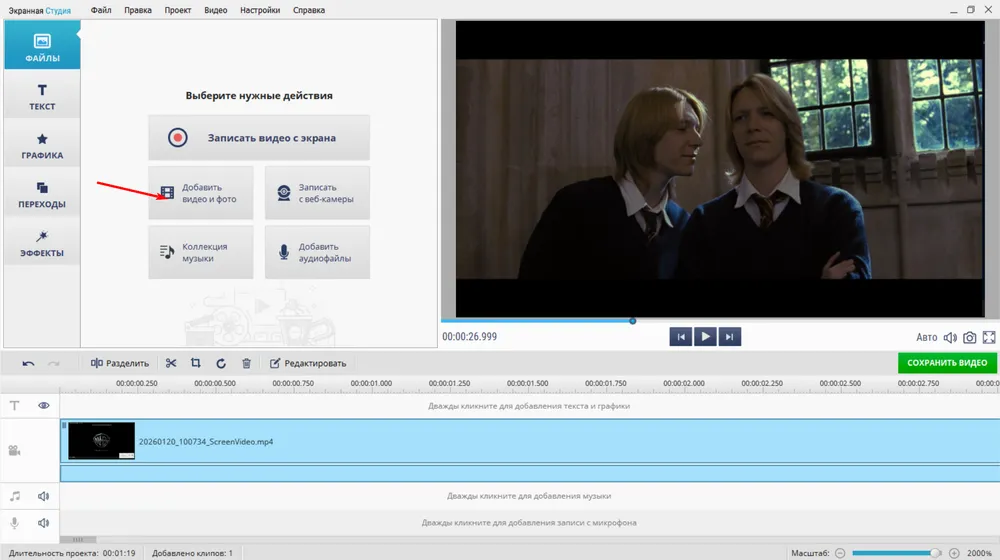1000x560 pixels.
Task: Click the preview progress bar handle
Action: [633, 321]
